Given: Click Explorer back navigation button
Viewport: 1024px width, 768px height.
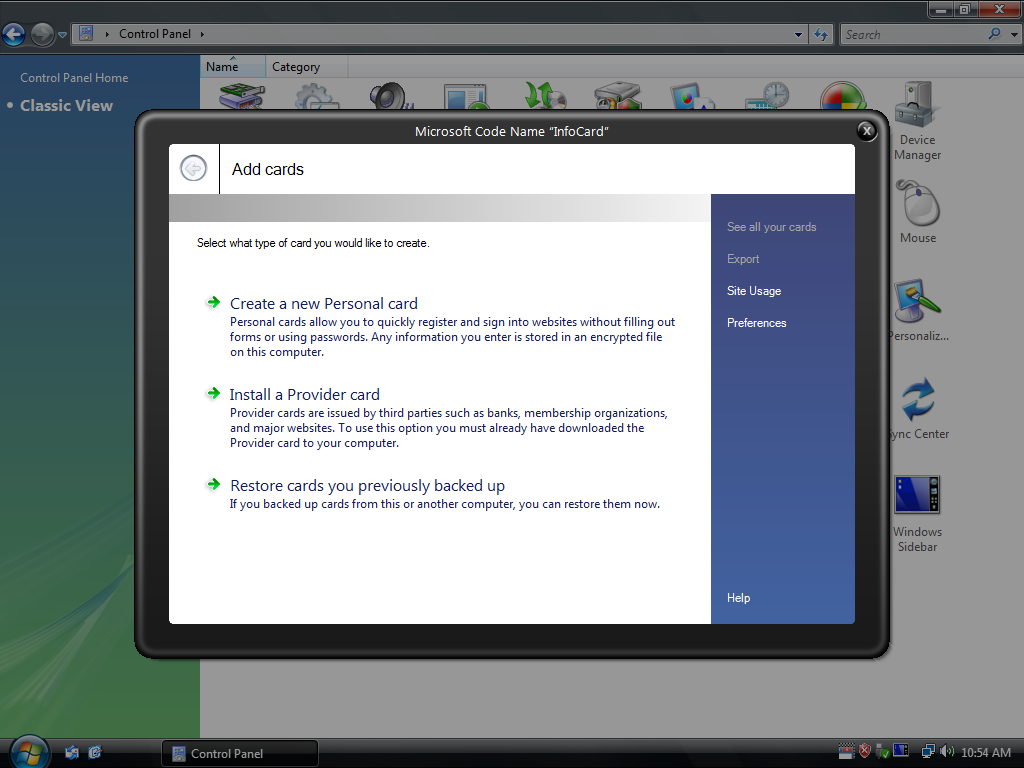Looking at the screenshot, I should pos(14,34).
